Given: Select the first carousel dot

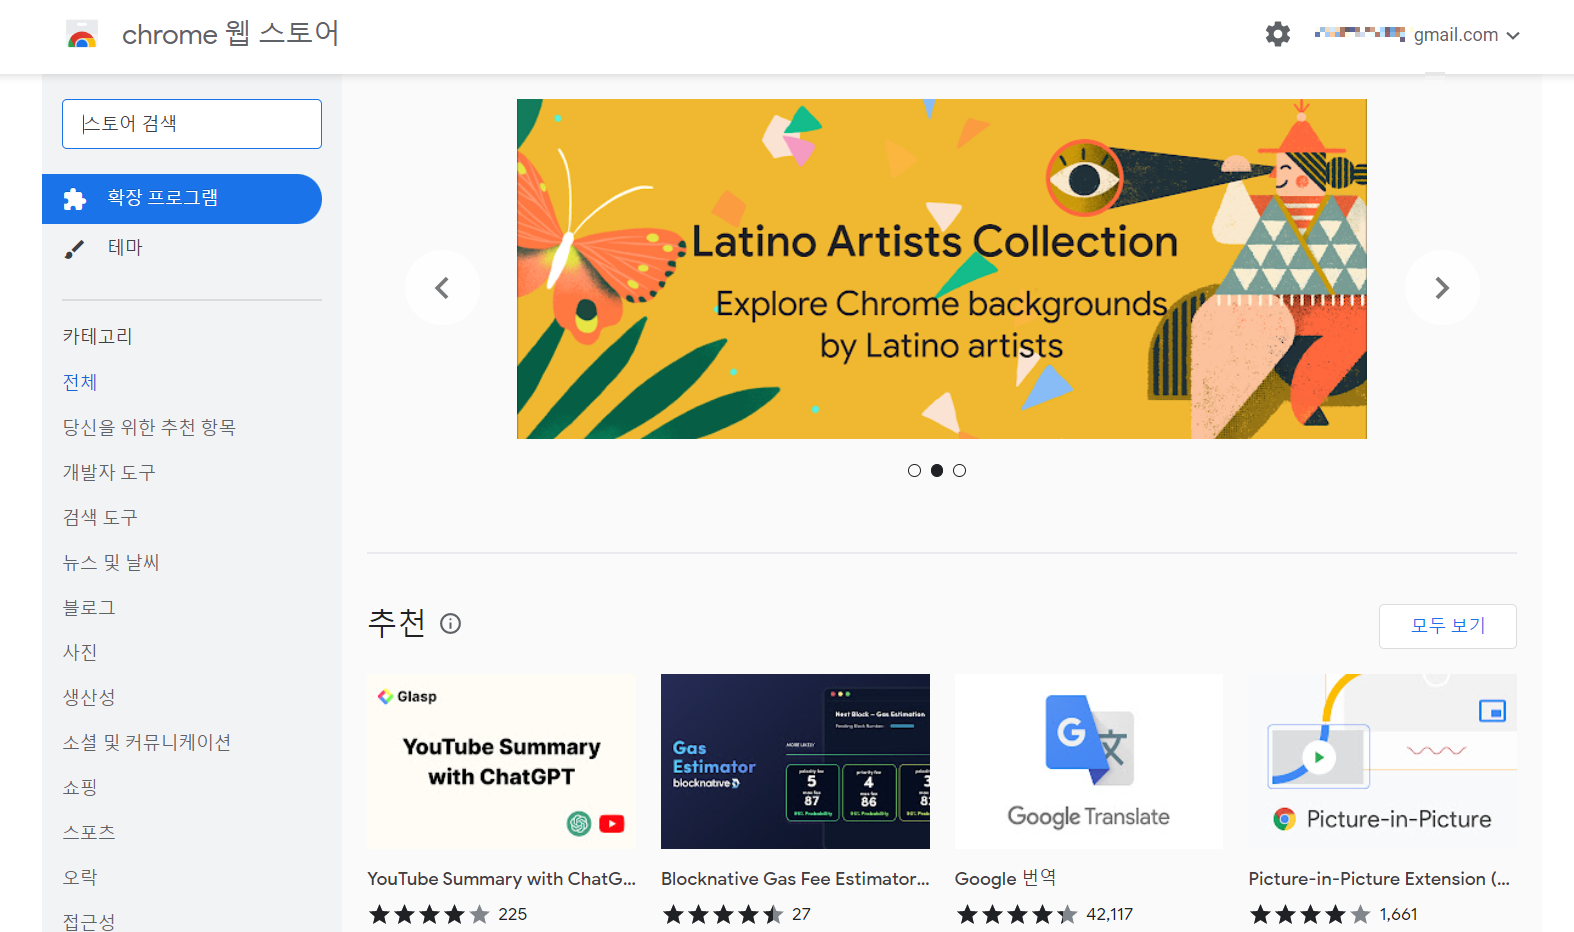Looking at the screenshot, I should click(x=914, y=471).
